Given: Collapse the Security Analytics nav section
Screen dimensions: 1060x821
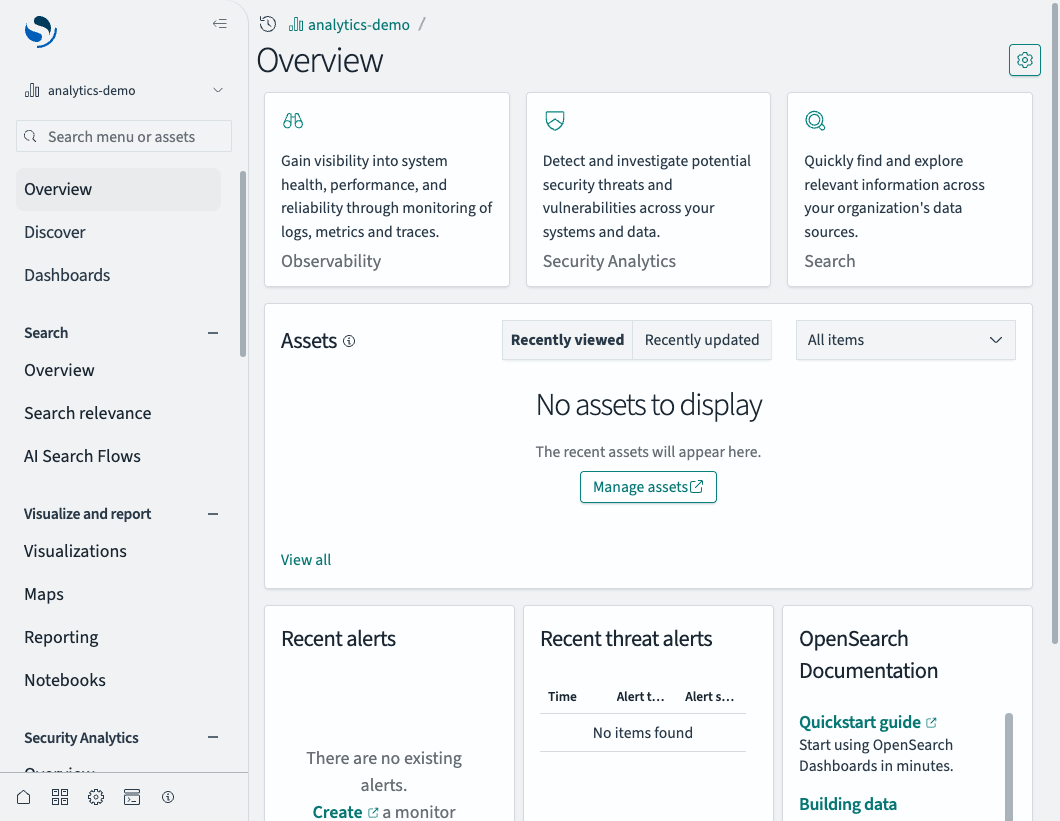Looking at the screenshot, I should (213, 737).
